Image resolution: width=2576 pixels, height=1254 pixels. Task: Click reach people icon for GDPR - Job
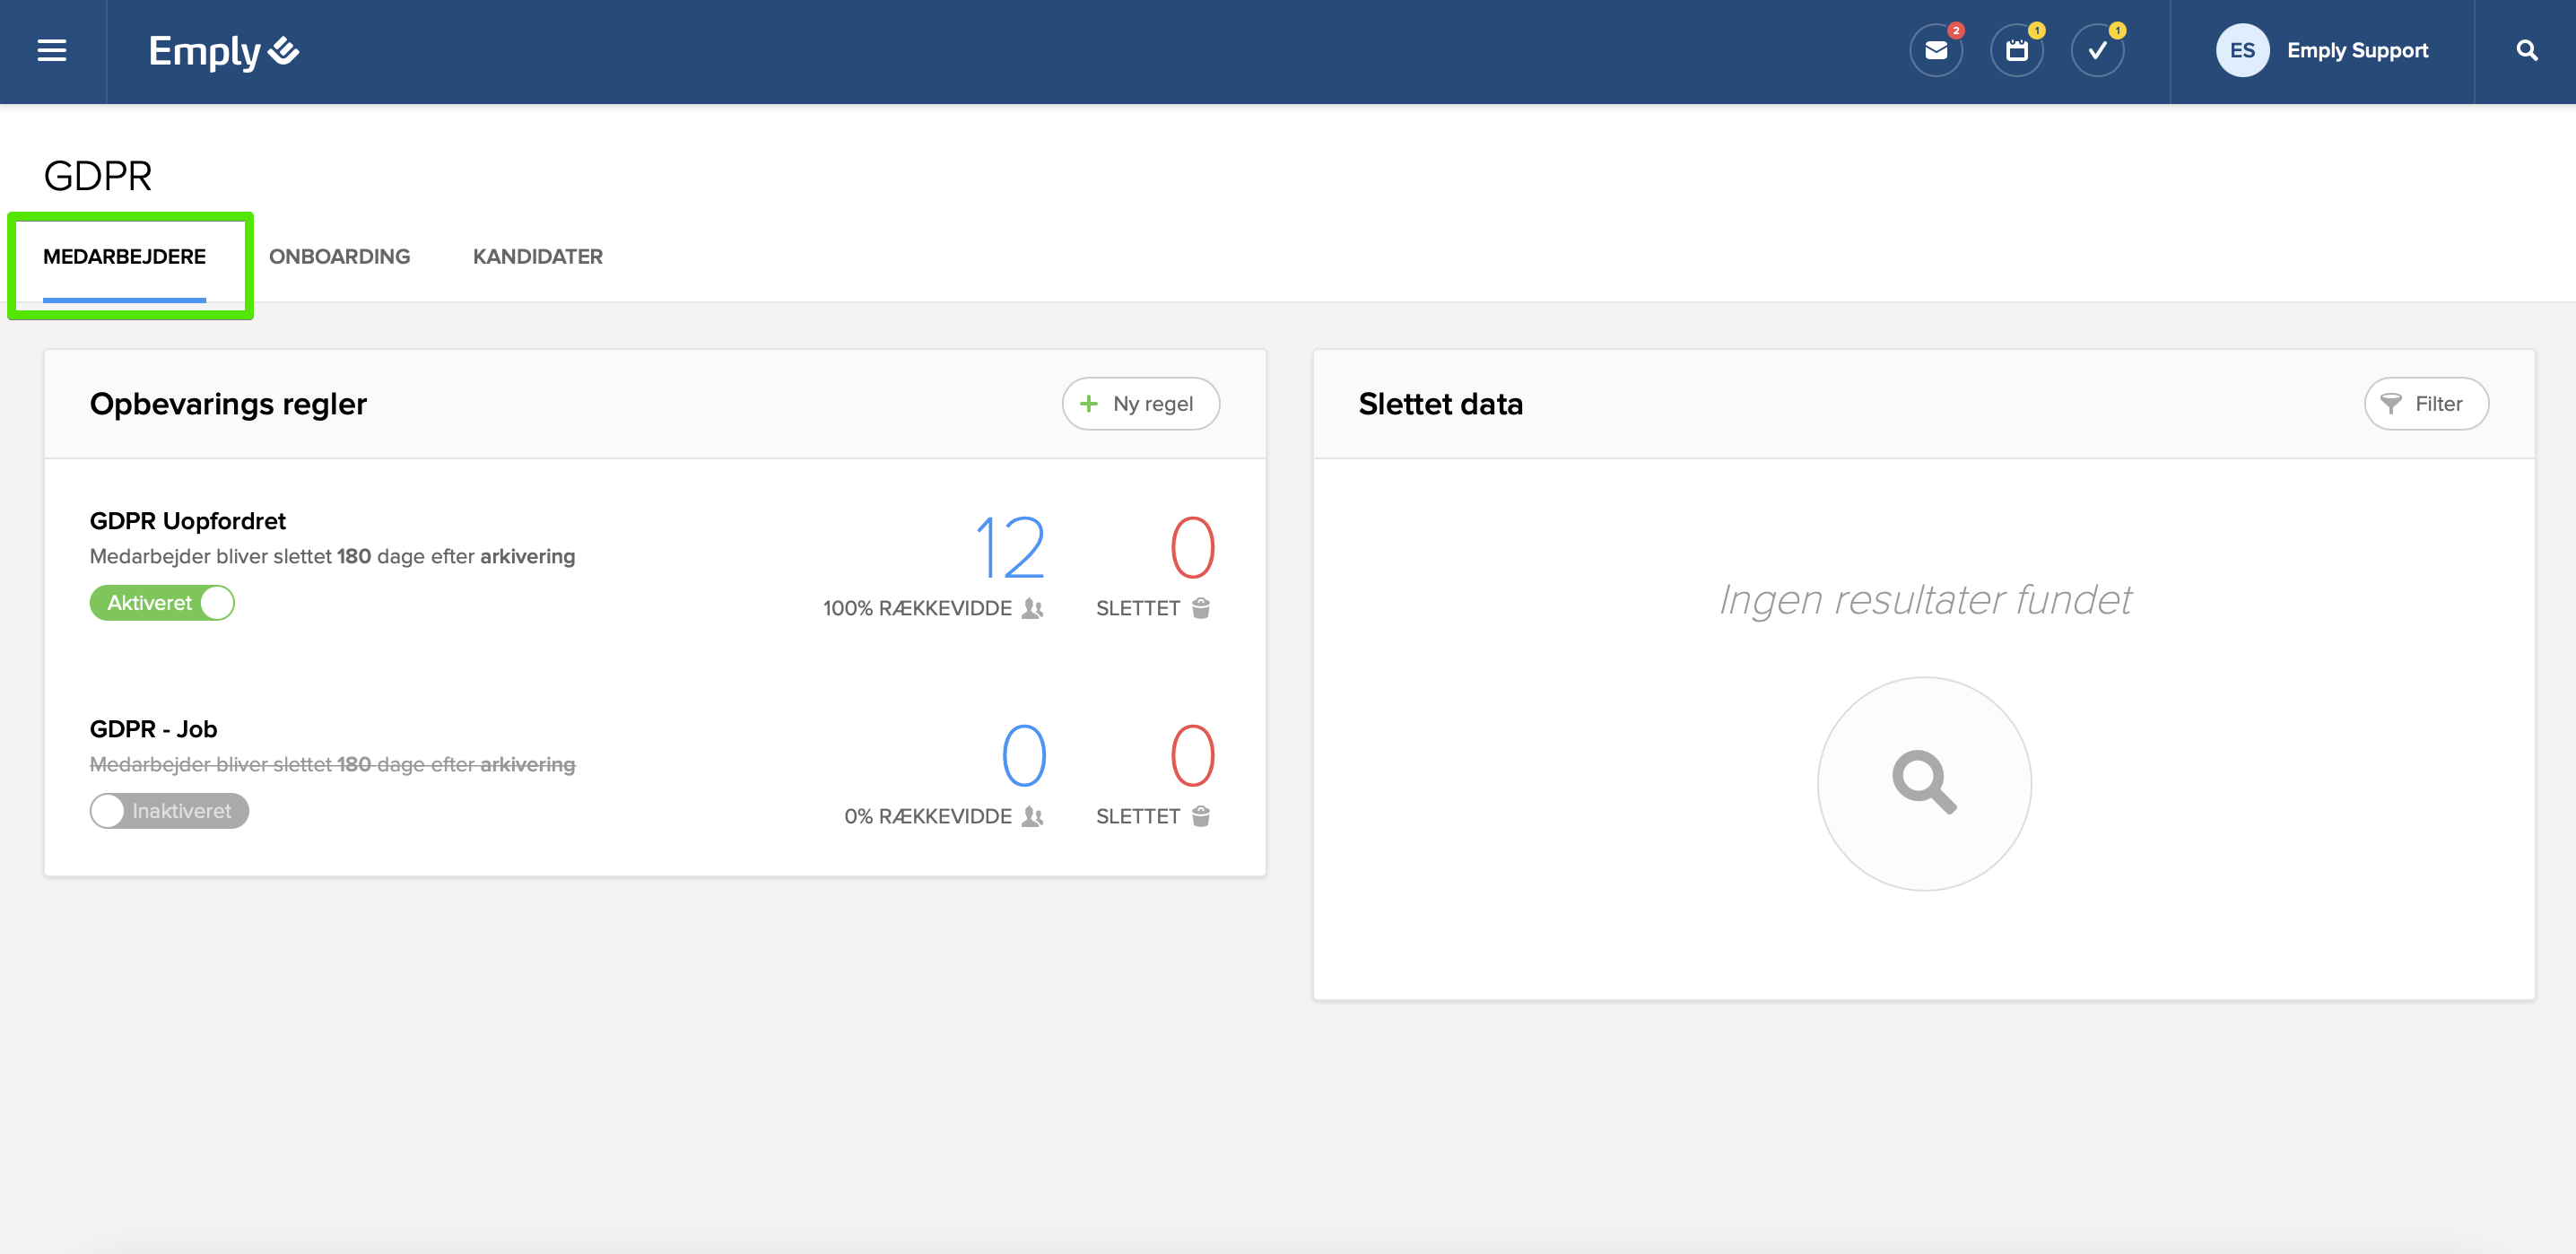click(x=1032, y=816)
